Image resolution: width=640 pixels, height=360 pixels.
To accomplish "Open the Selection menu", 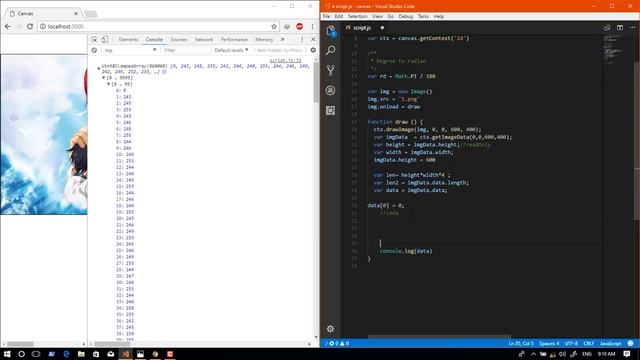I will pyautogui.click(x=358, y=16).
